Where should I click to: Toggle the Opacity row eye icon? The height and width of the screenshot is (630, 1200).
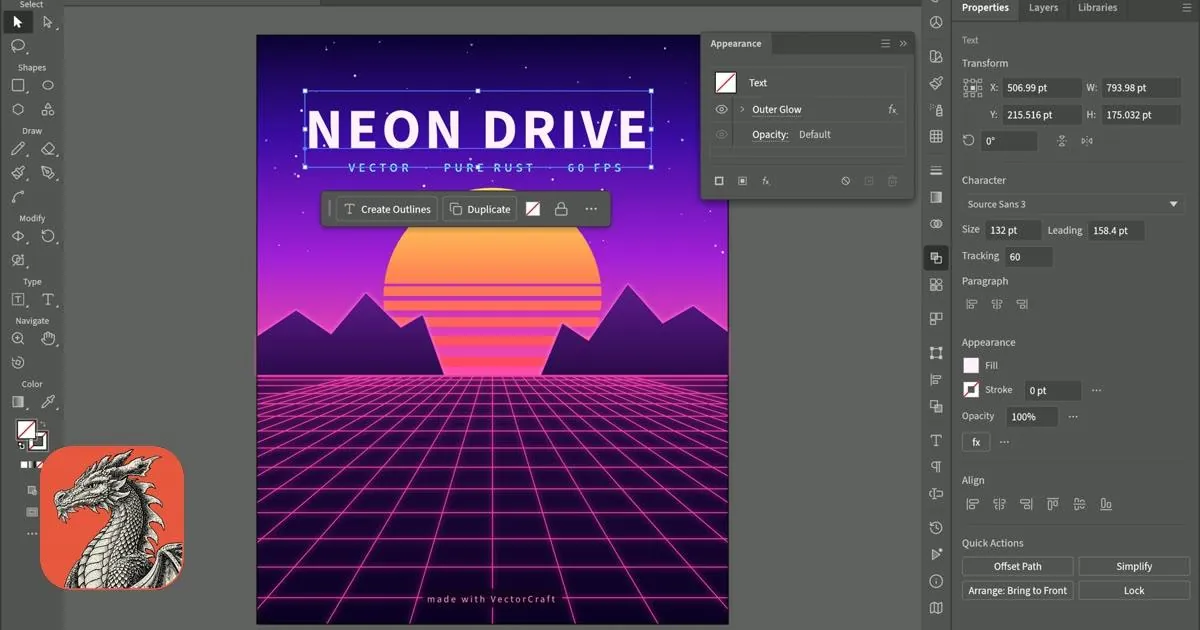pos(721,134)
